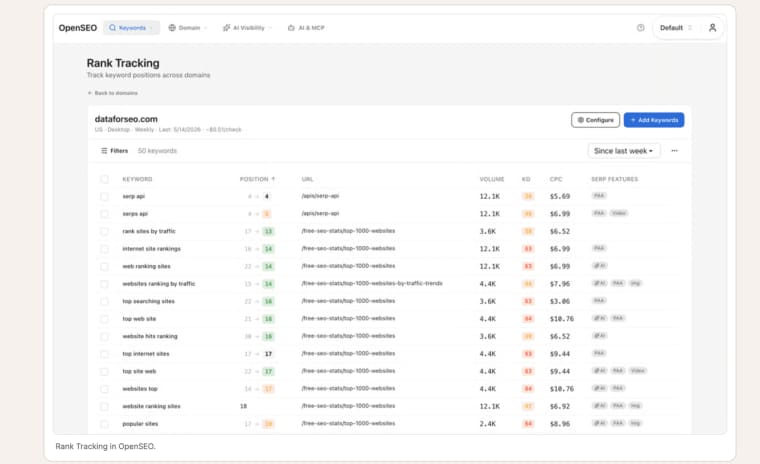Click the help question mark icon
This screenshot has width=760, height=464.
click(x=640, y=28)
